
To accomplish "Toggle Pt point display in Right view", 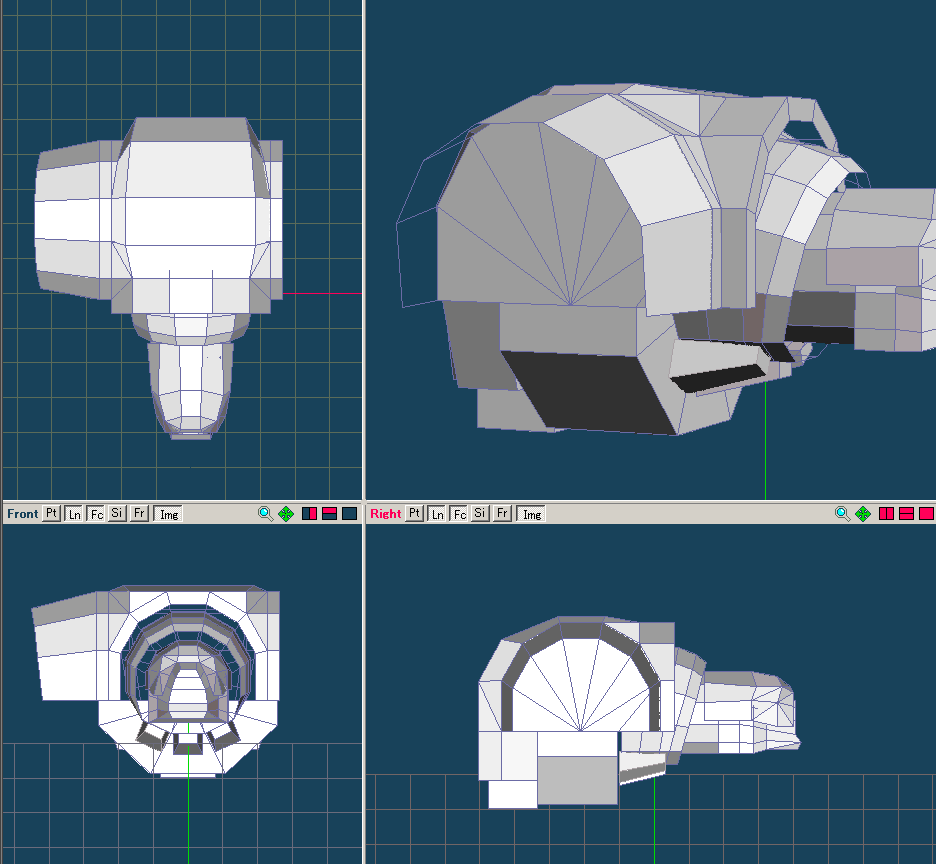I will tap(414, 513).
